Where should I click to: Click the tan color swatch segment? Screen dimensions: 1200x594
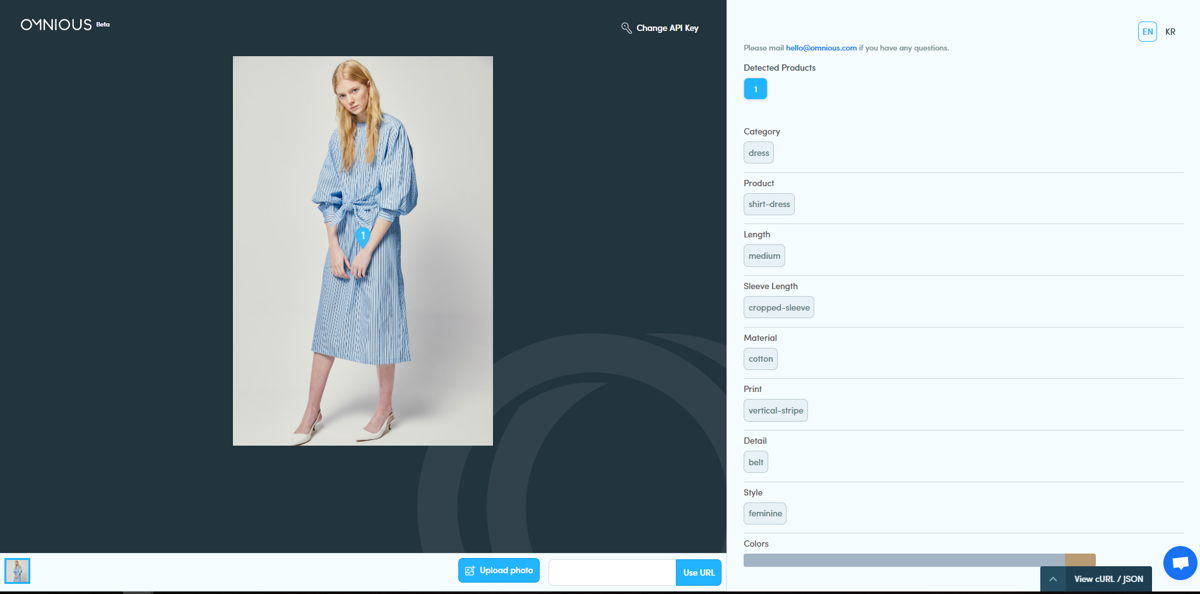click(1080, 560)
